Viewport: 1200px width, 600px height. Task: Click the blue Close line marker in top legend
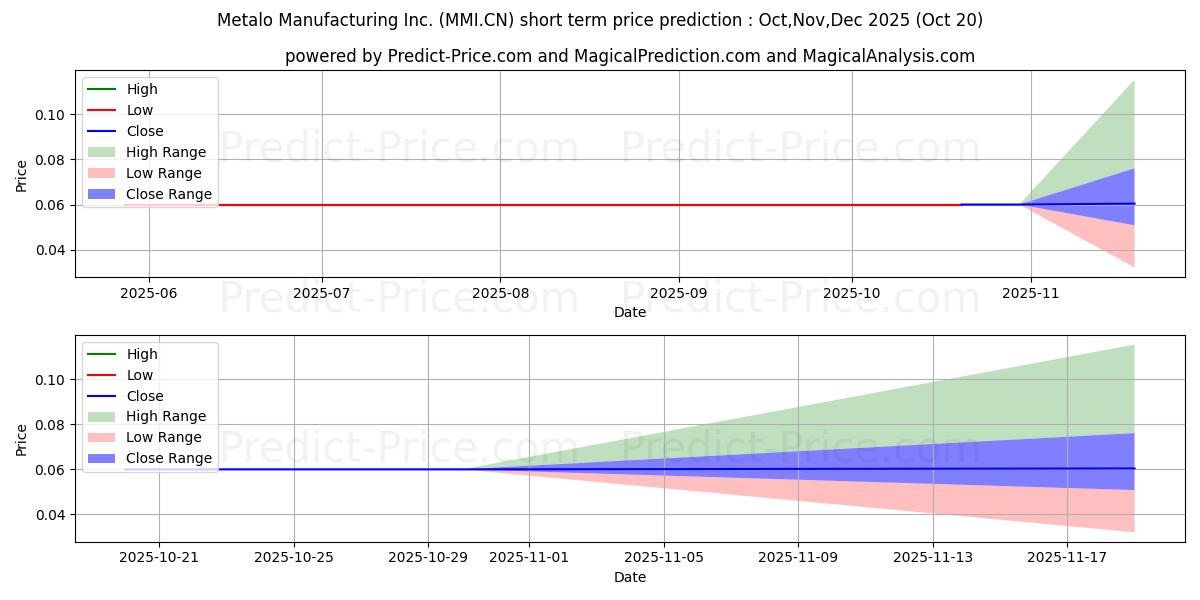click(102, 131)
